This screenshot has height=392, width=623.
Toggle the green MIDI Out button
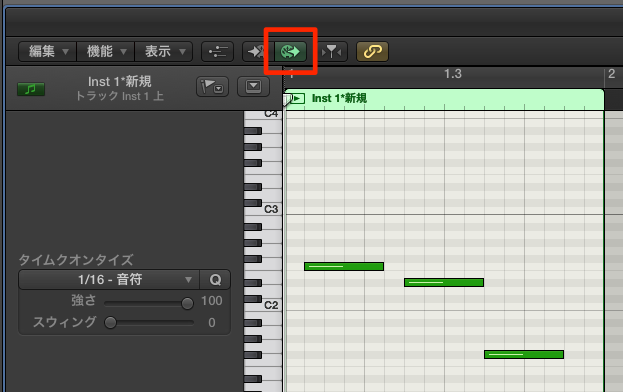click(x=290, y=52)
